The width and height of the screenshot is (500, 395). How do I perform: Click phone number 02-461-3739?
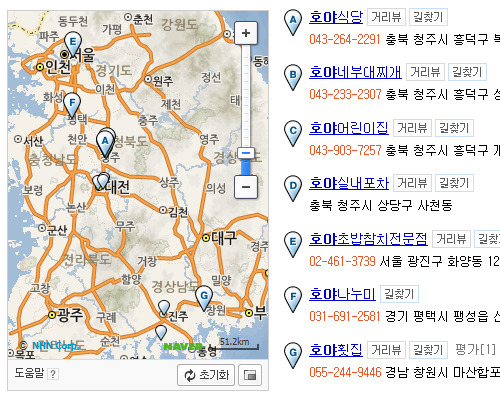pyautogui.click(x=342, y=261)
